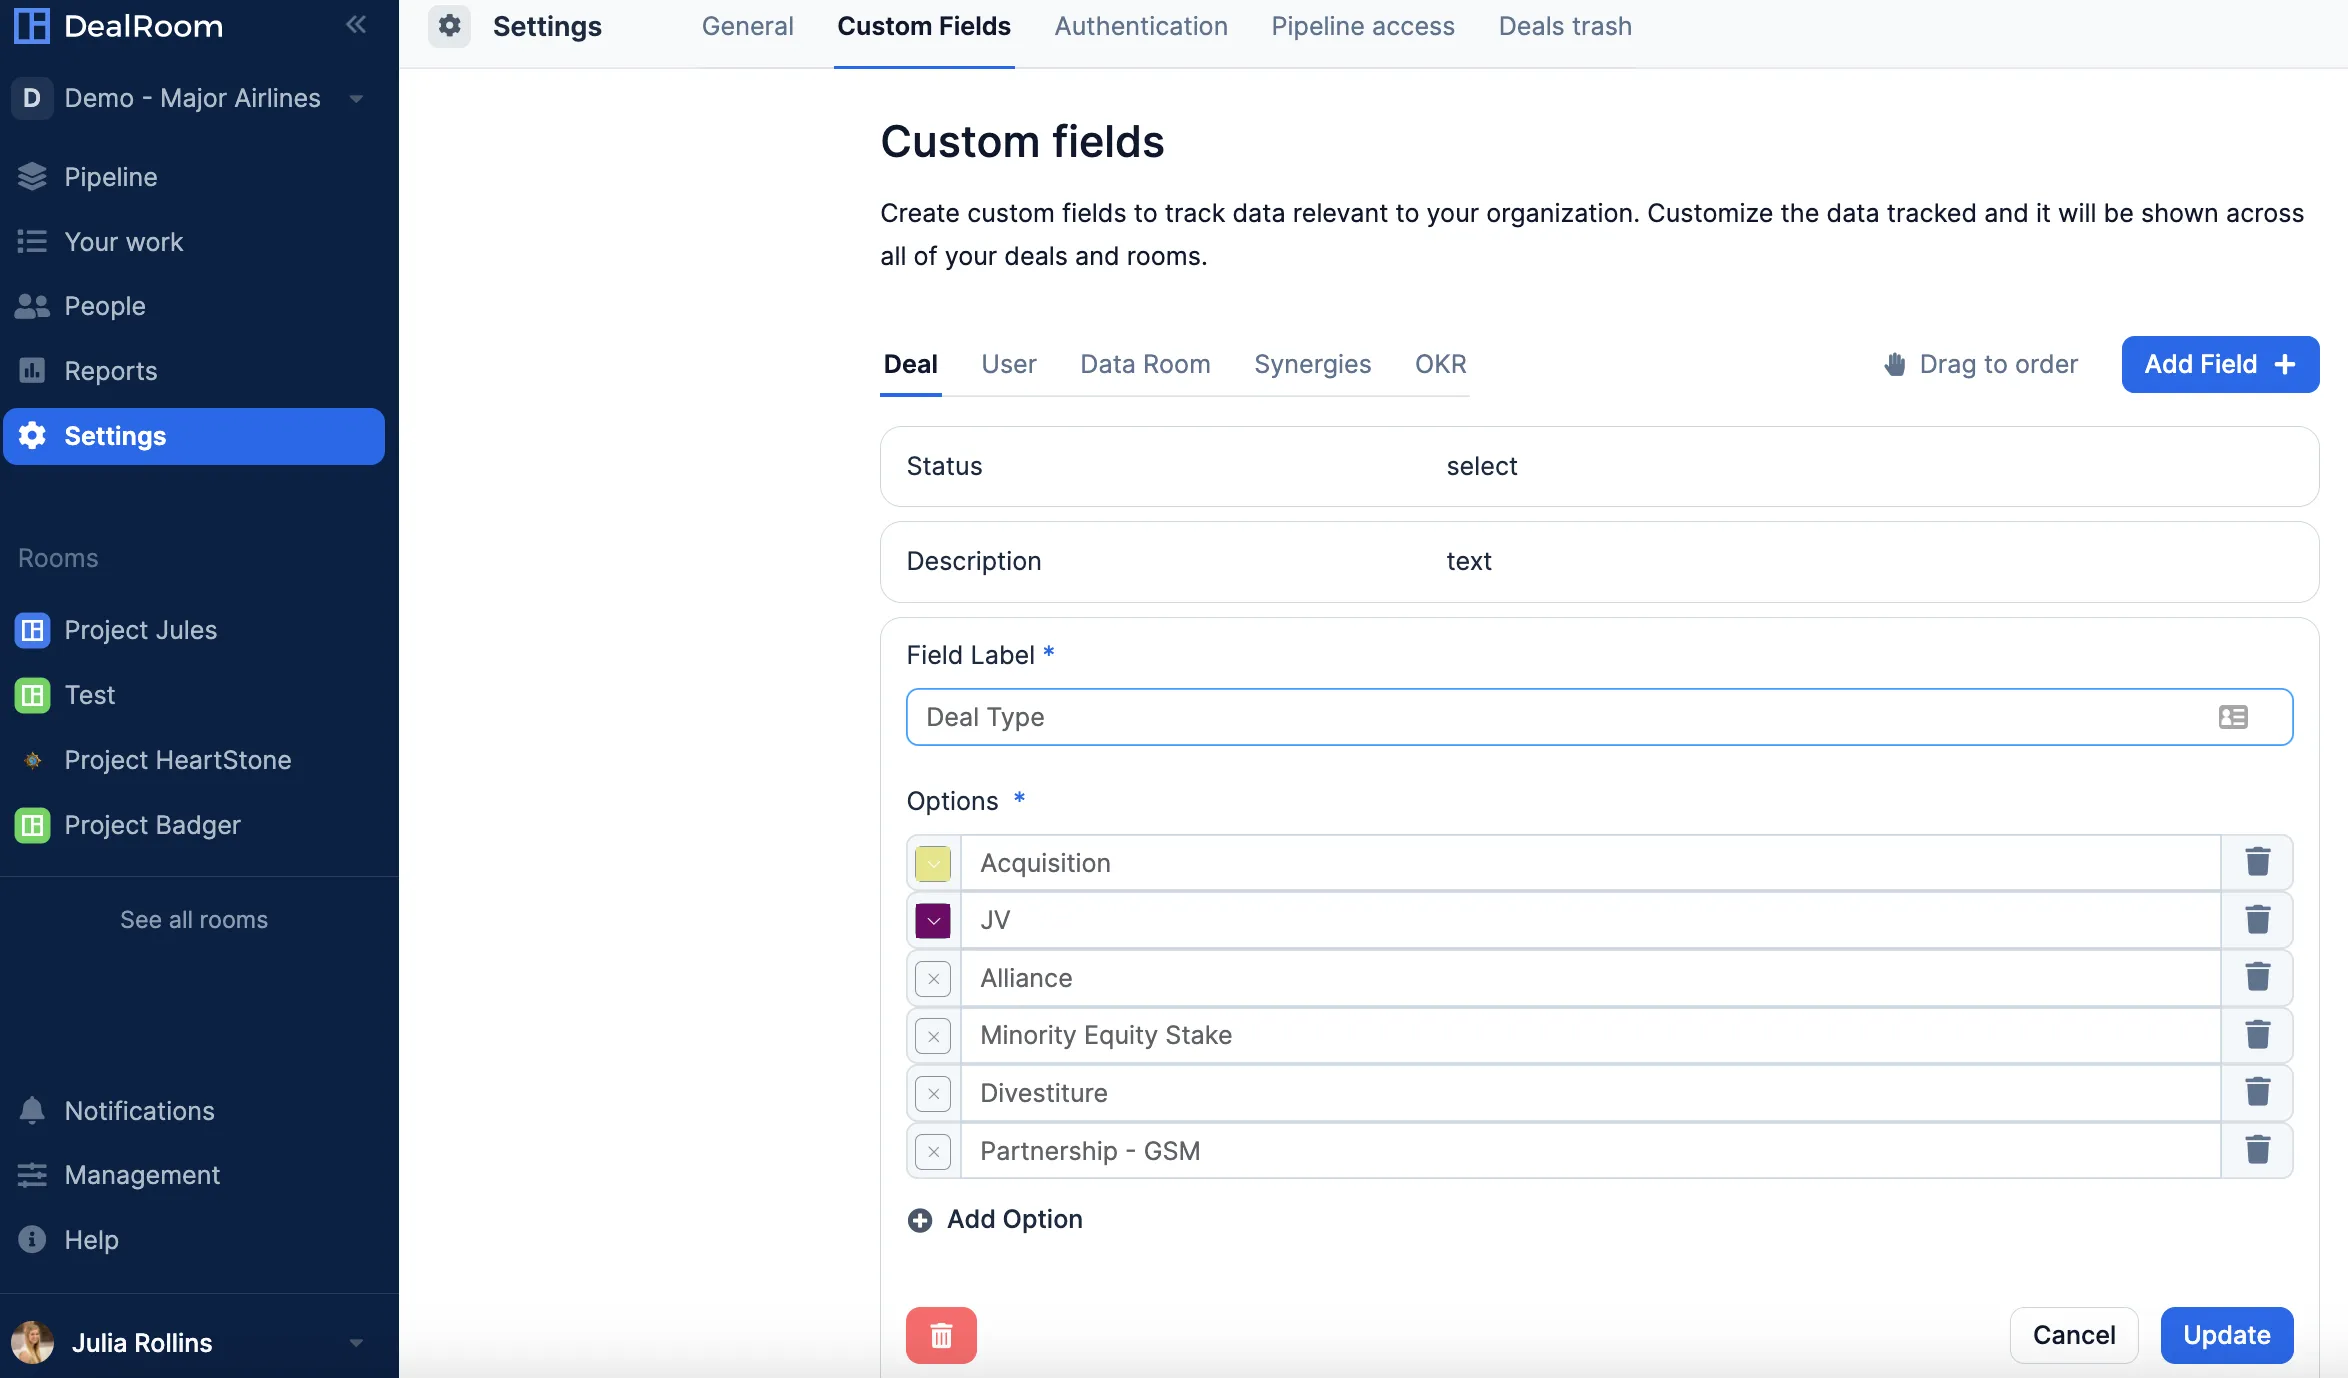Image resolution: width=2348 pixels, height=1378 pixels.
Task: Open See all rooms
Action: coord(194,919)
